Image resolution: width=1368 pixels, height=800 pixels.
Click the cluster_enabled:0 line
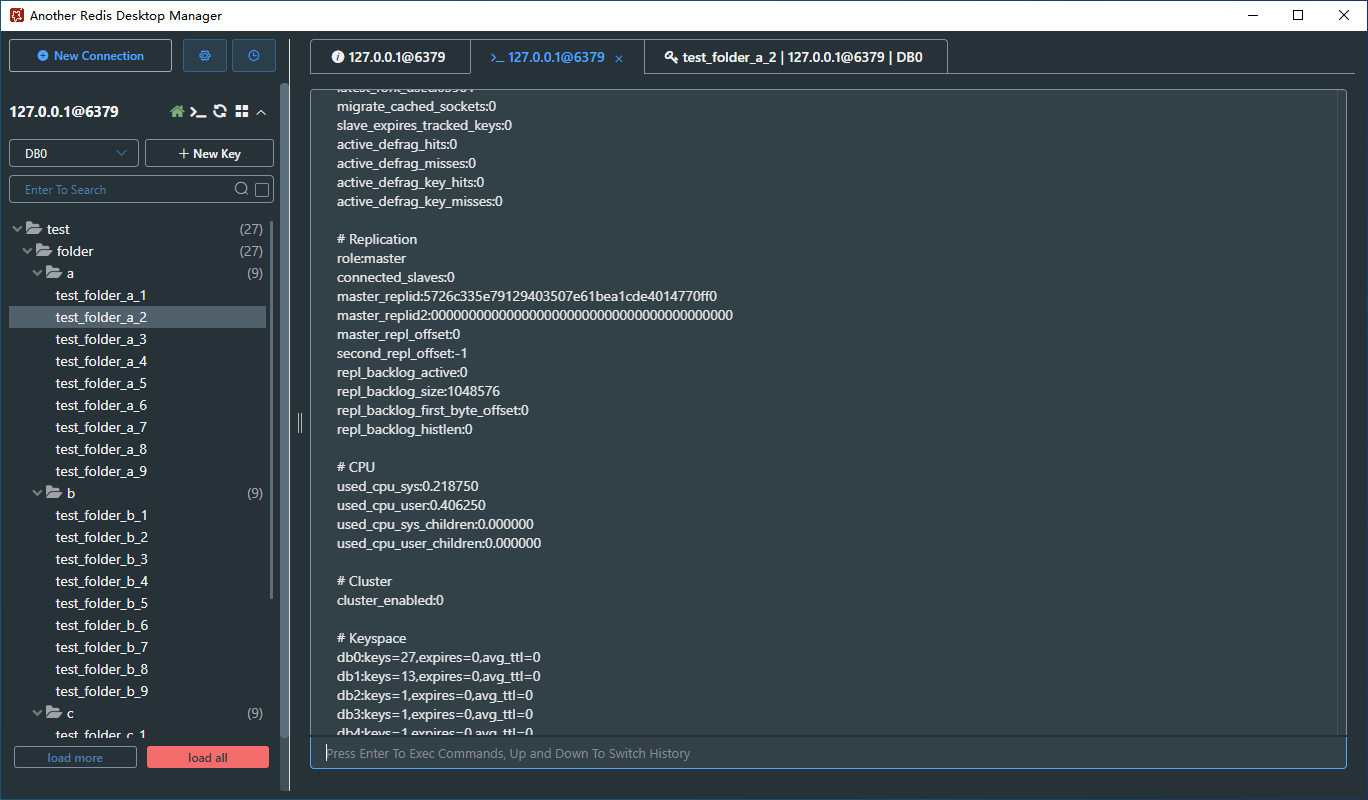pyautogui.click(x=390, y=600)
